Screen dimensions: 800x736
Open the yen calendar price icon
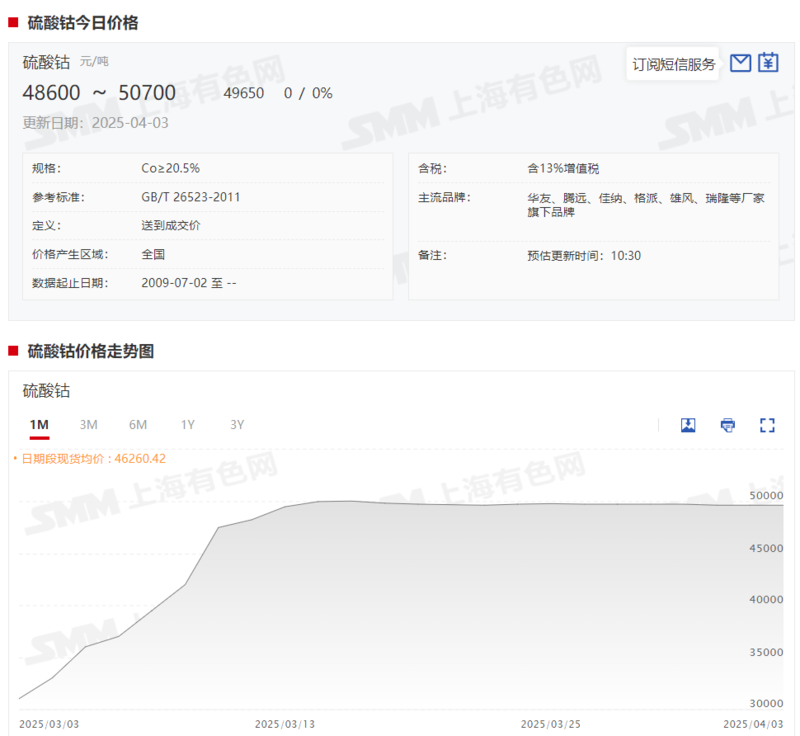coord(768,63)
